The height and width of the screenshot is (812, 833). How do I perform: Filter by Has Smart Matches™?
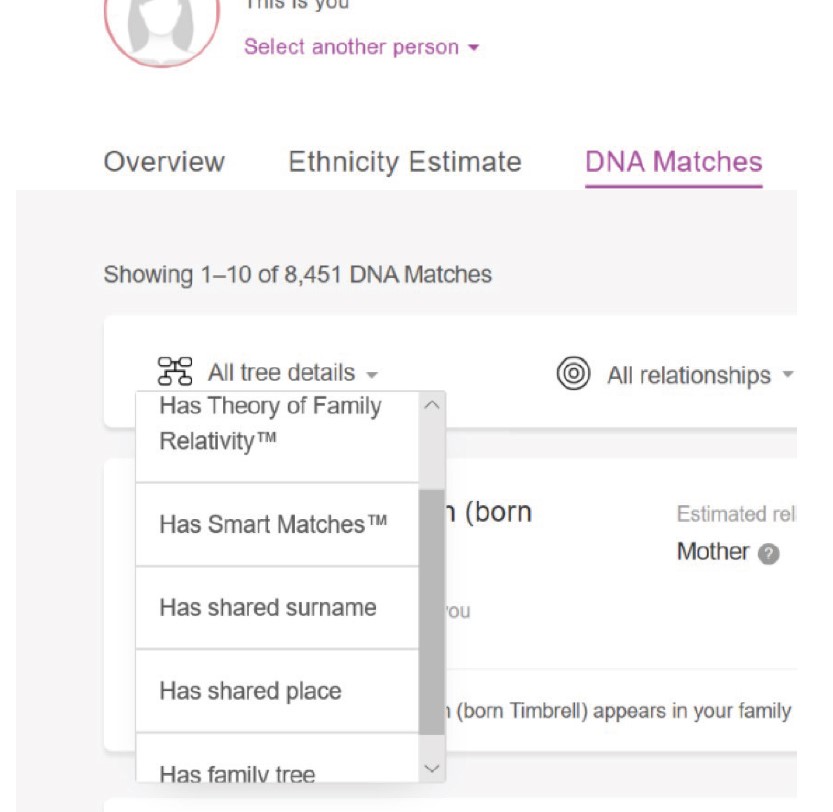pyautogui.click(x=273, y=524)
